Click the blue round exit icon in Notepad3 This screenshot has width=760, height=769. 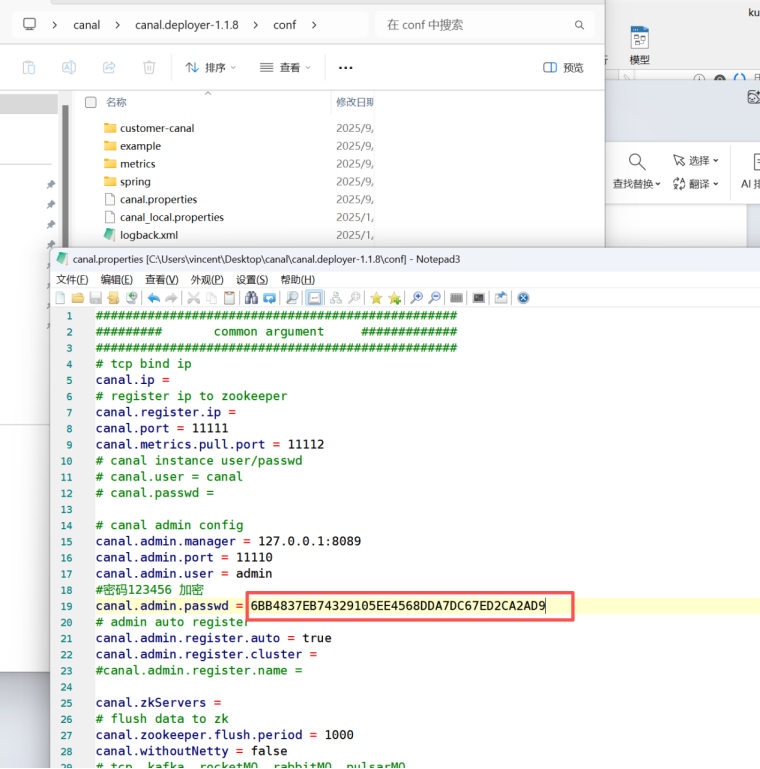pos(523,298)
